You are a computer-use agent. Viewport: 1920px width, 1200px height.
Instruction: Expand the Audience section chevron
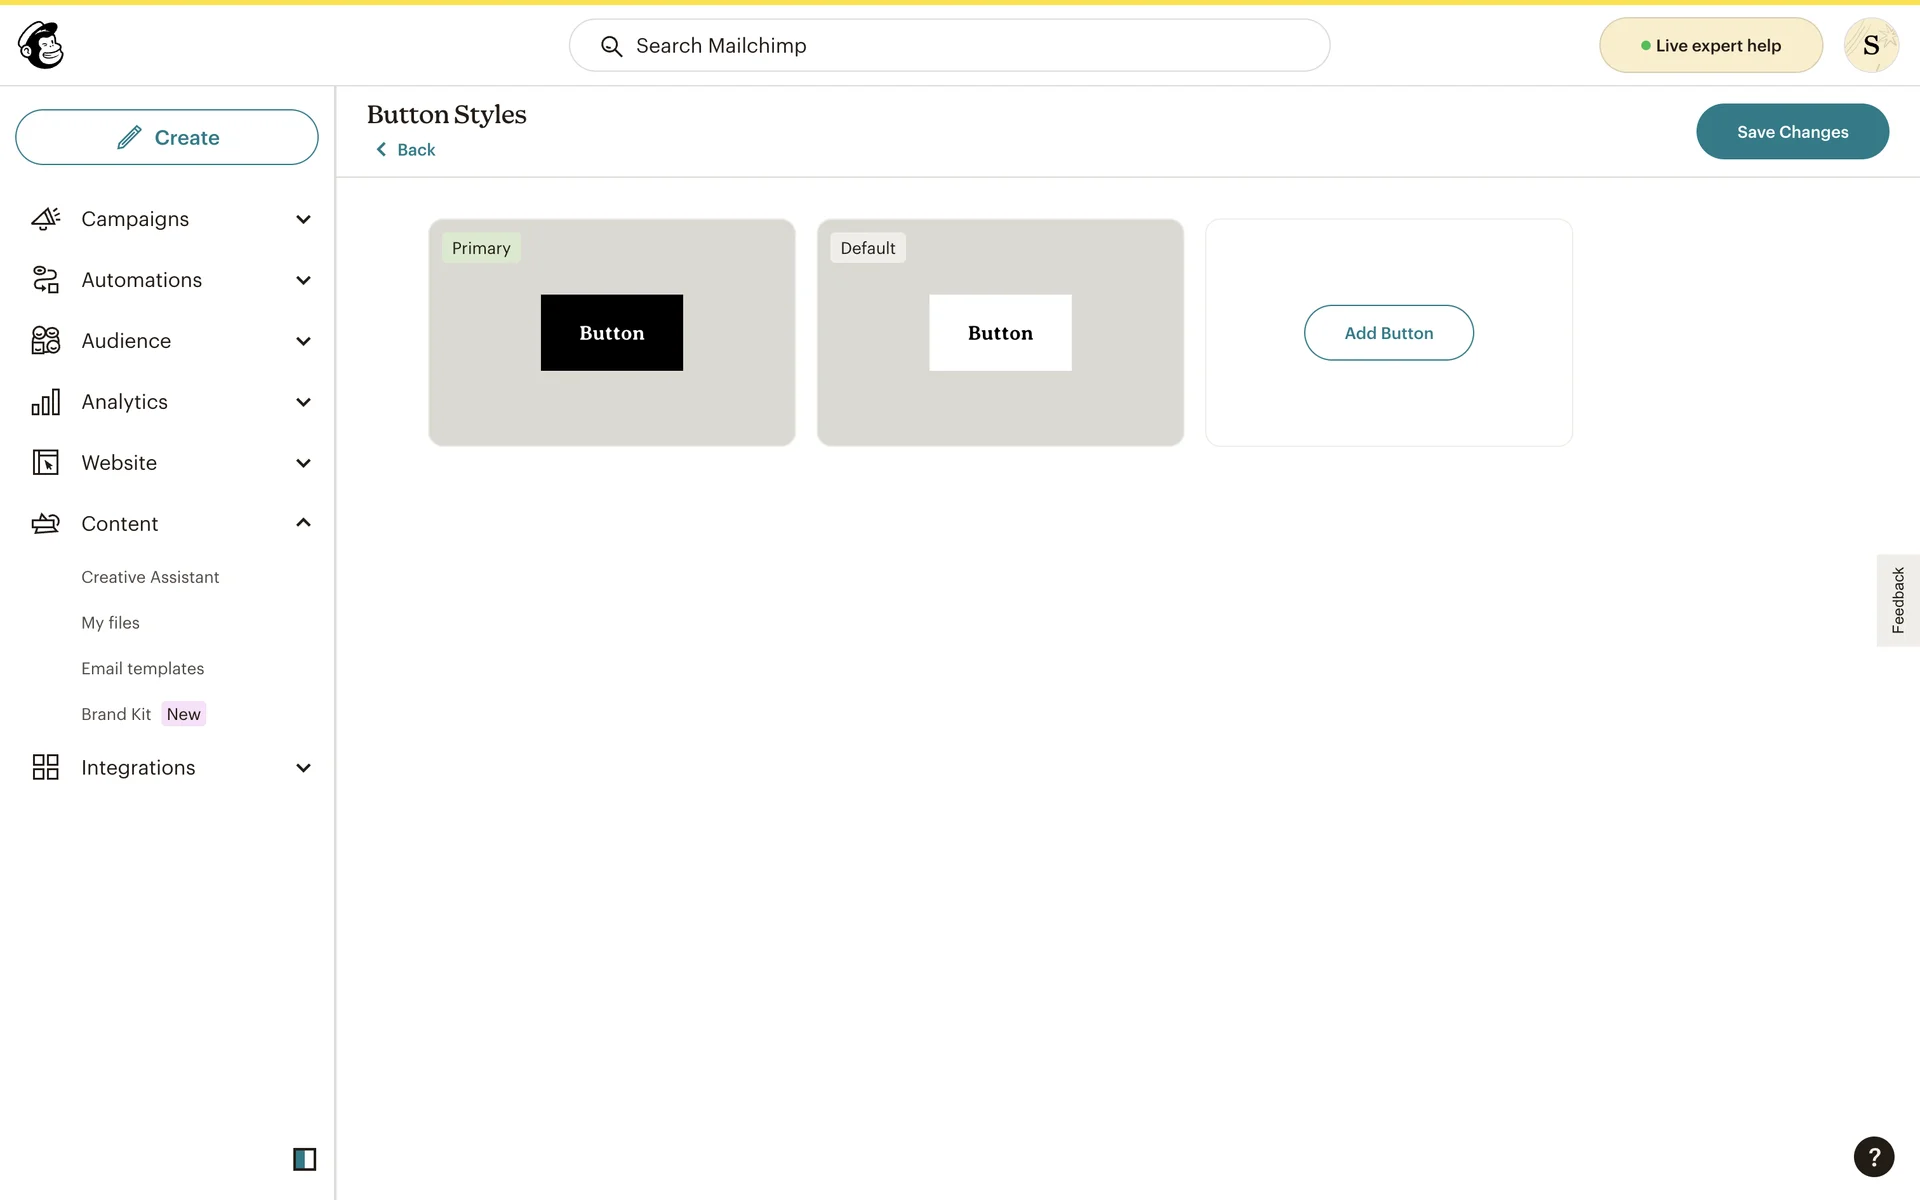[x=303, y=341]
